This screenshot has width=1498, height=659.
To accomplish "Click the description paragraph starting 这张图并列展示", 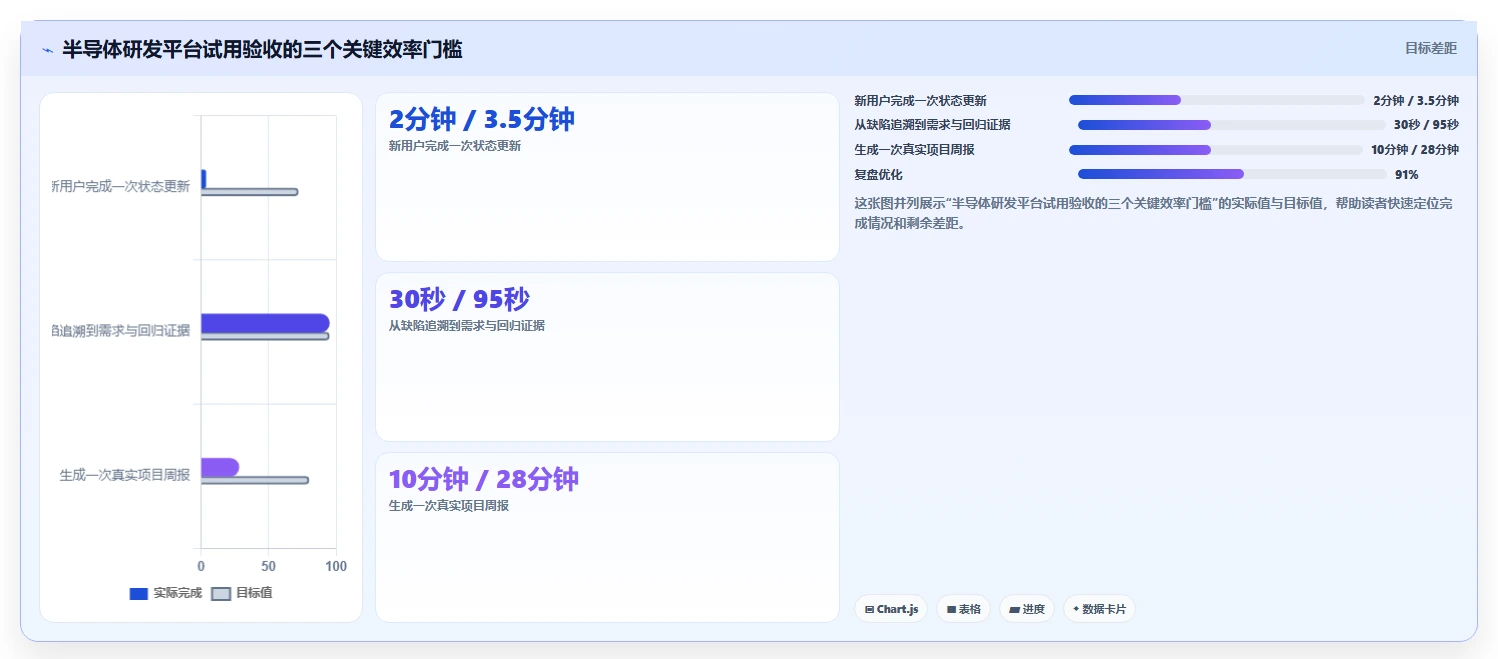I will click(1154, 213).
